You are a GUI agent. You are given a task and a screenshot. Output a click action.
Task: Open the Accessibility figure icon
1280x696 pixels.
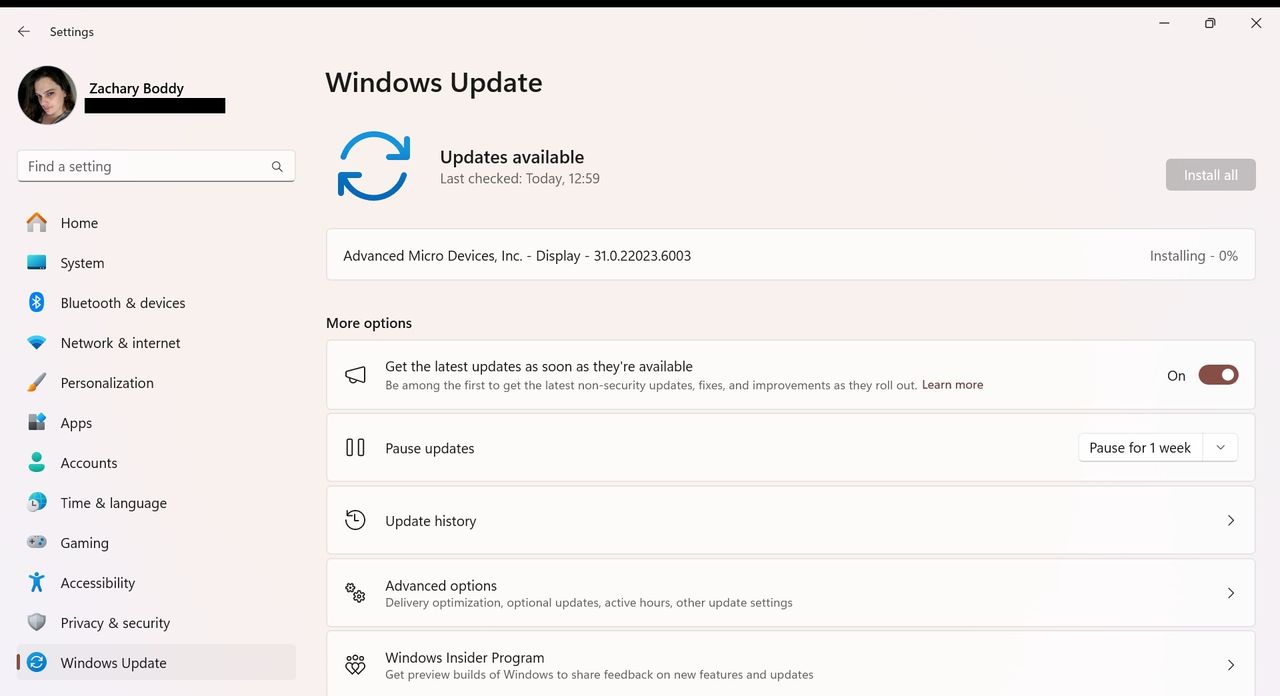coord(37,582)
